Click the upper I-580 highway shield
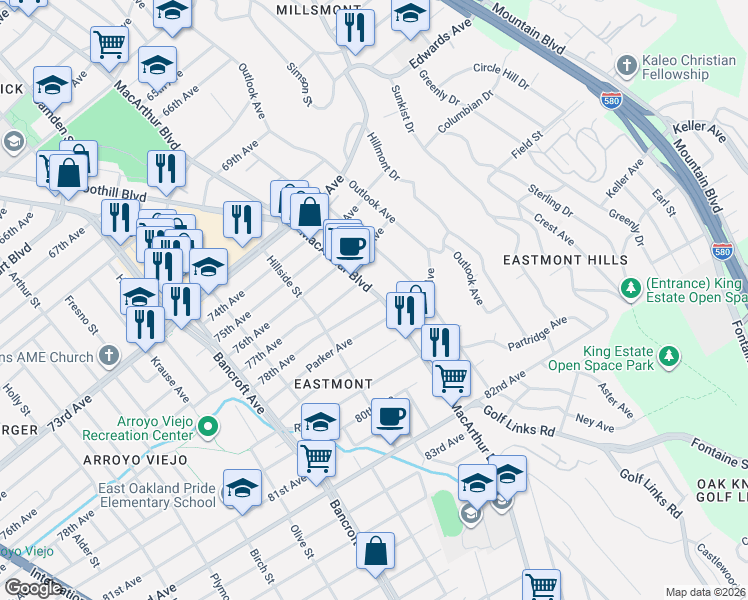Image resolution: width=748 pixels, height=600 pixels. [611, 100]
